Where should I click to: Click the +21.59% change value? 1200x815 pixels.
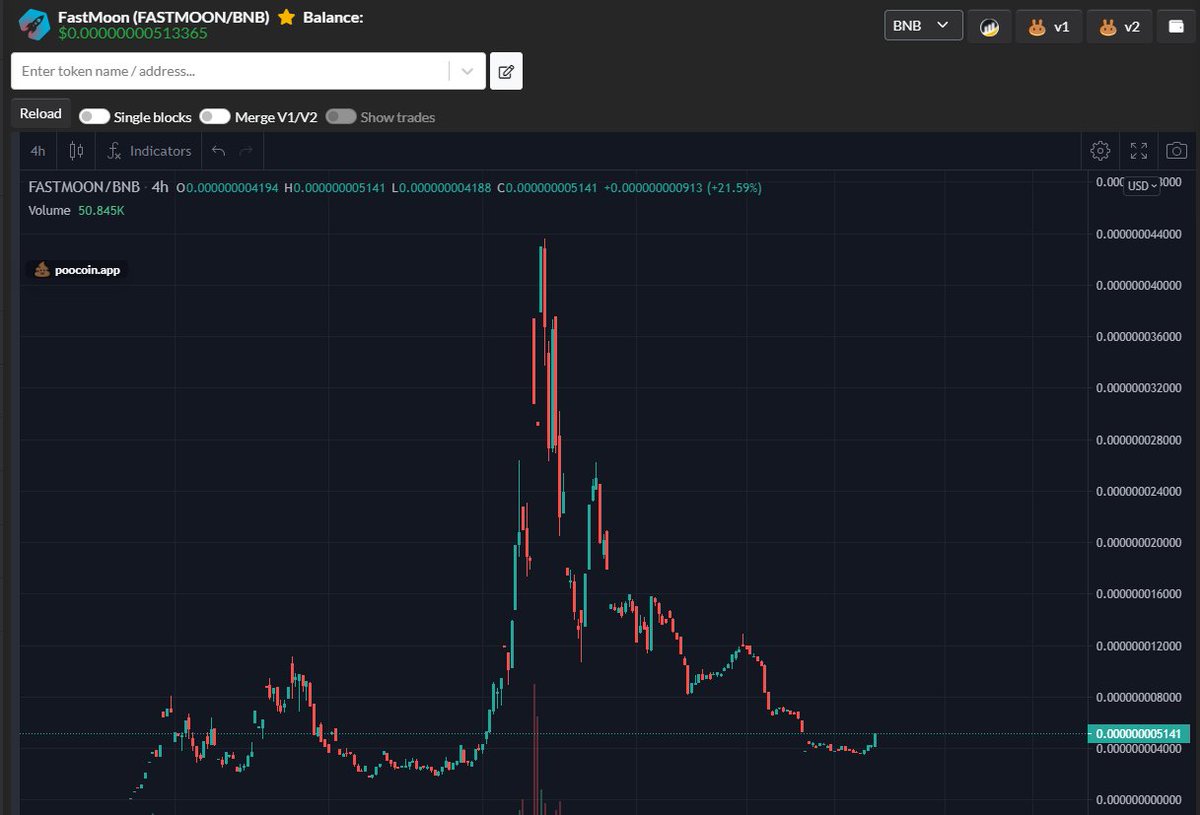pyautogui.click(x=735, y=187)
